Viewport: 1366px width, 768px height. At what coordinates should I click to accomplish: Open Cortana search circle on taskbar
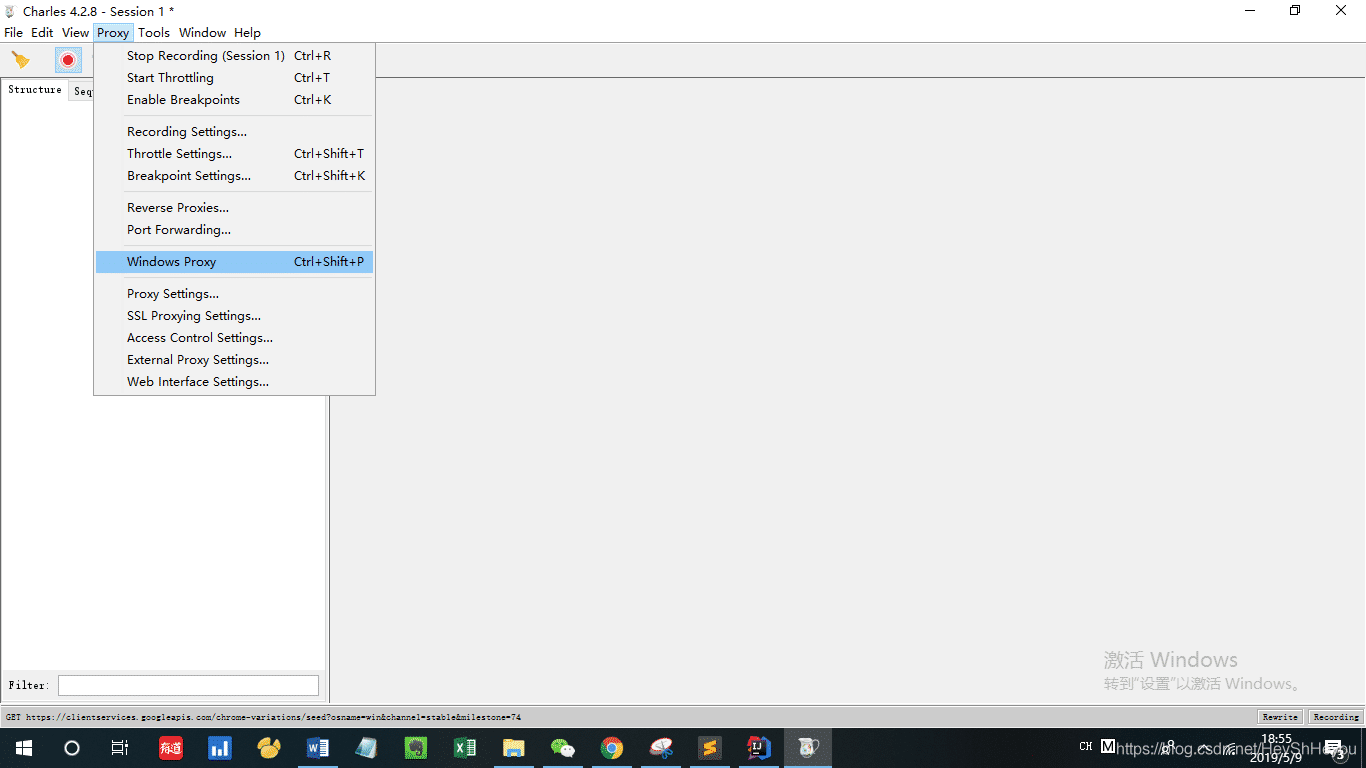(x=72, y=748)
